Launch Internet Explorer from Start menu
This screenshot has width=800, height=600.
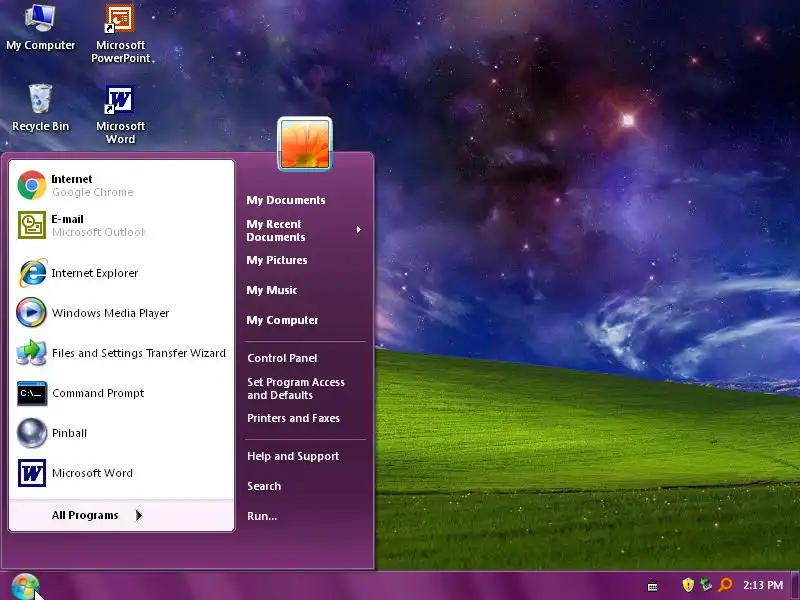click(121, 273)
